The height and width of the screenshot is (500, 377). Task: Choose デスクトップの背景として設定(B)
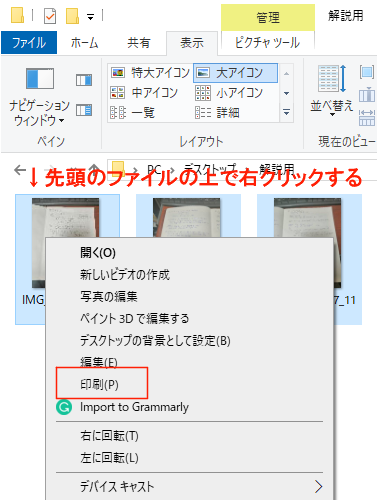tap(189, 340)
